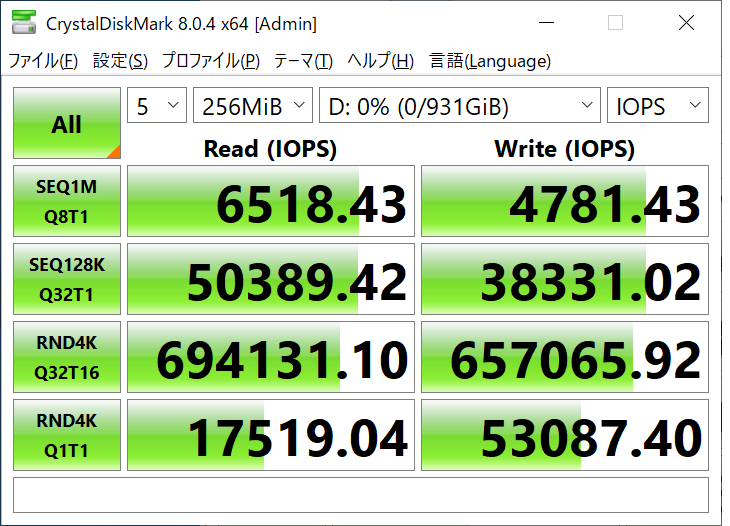Image resolution: width=730 pixels, height=526 pixels.
Task: Click the SEQ1M write result 4781.43
Action: pyautogui.click(x=565, y=201)
